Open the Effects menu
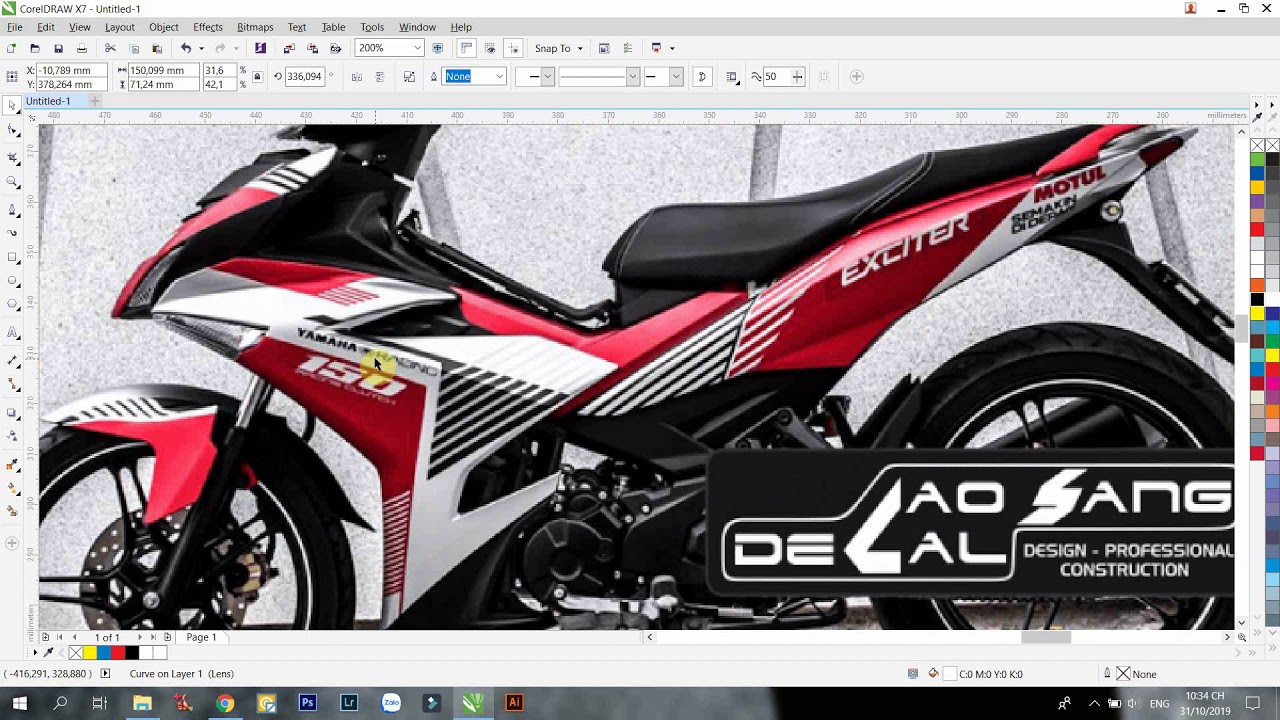Screen dimensions: 1280x720 click(x=208, y=27)
